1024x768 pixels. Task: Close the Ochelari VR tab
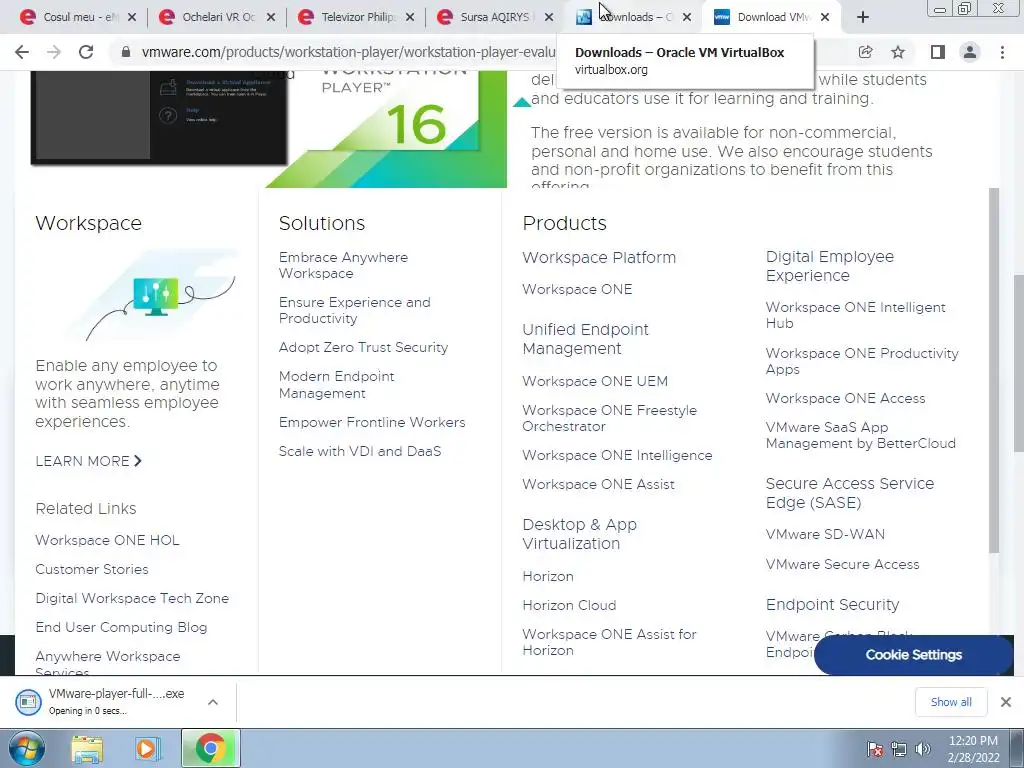click(x=271, y=17)
